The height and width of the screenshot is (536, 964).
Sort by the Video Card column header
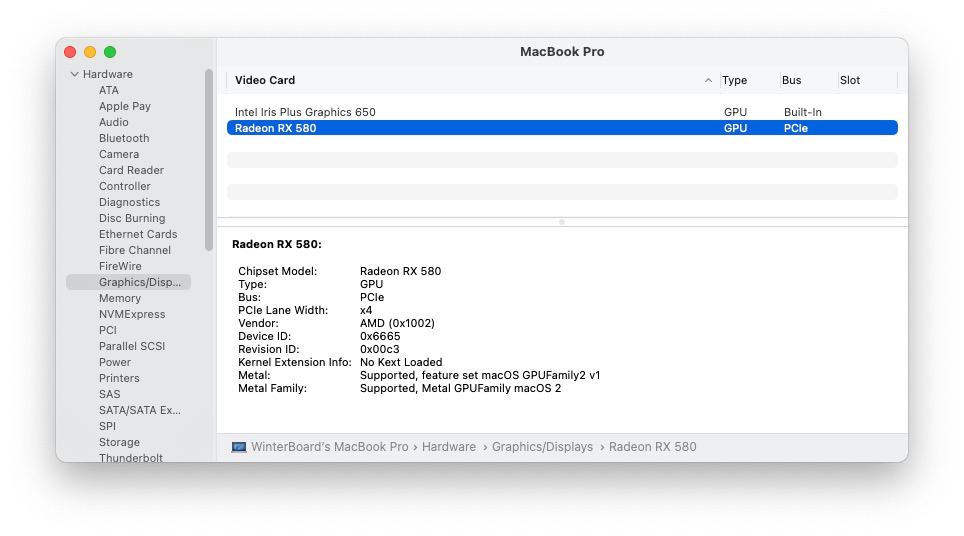[x=265, y=80]
